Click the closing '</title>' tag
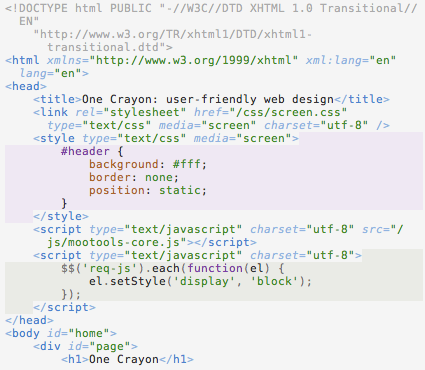 click(362, 99)
